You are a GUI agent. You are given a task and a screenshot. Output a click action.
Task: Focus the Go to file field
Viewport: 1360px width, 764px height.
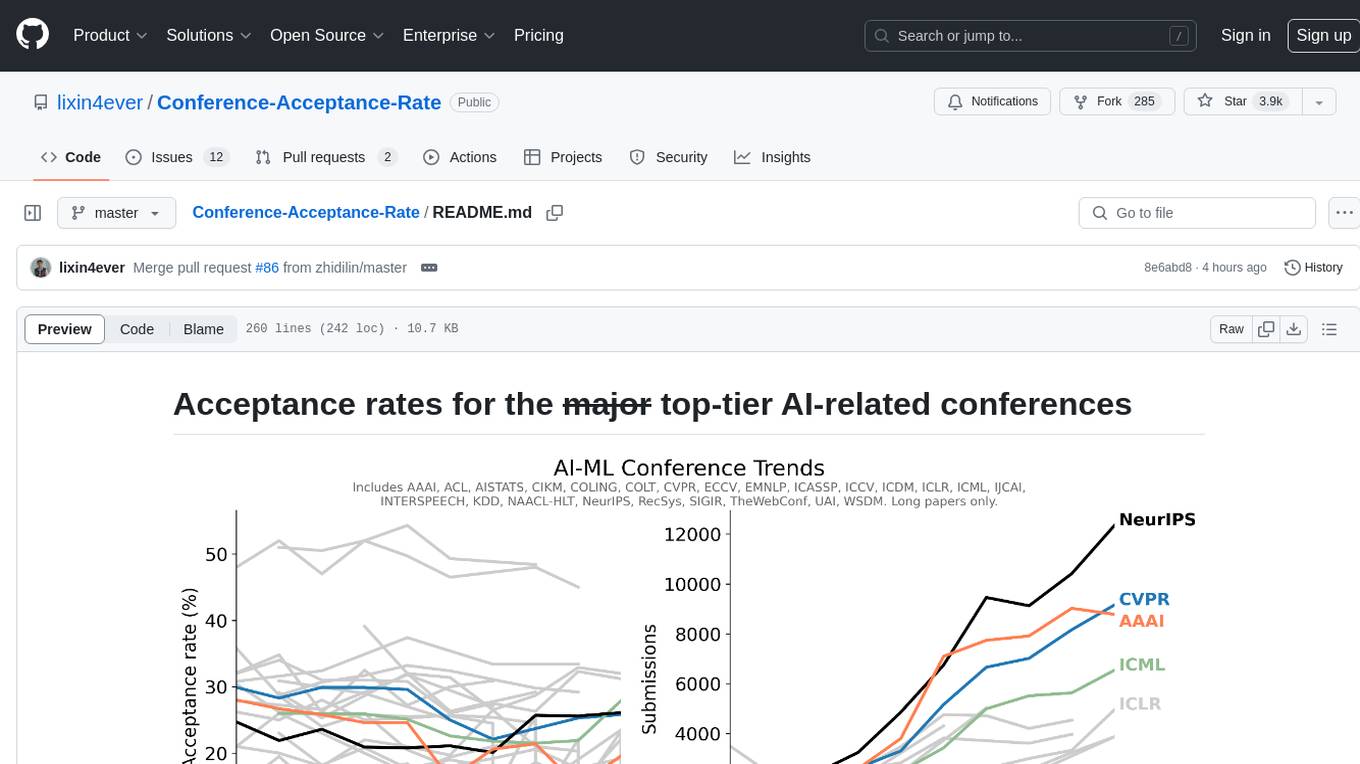click(1197, 213)
